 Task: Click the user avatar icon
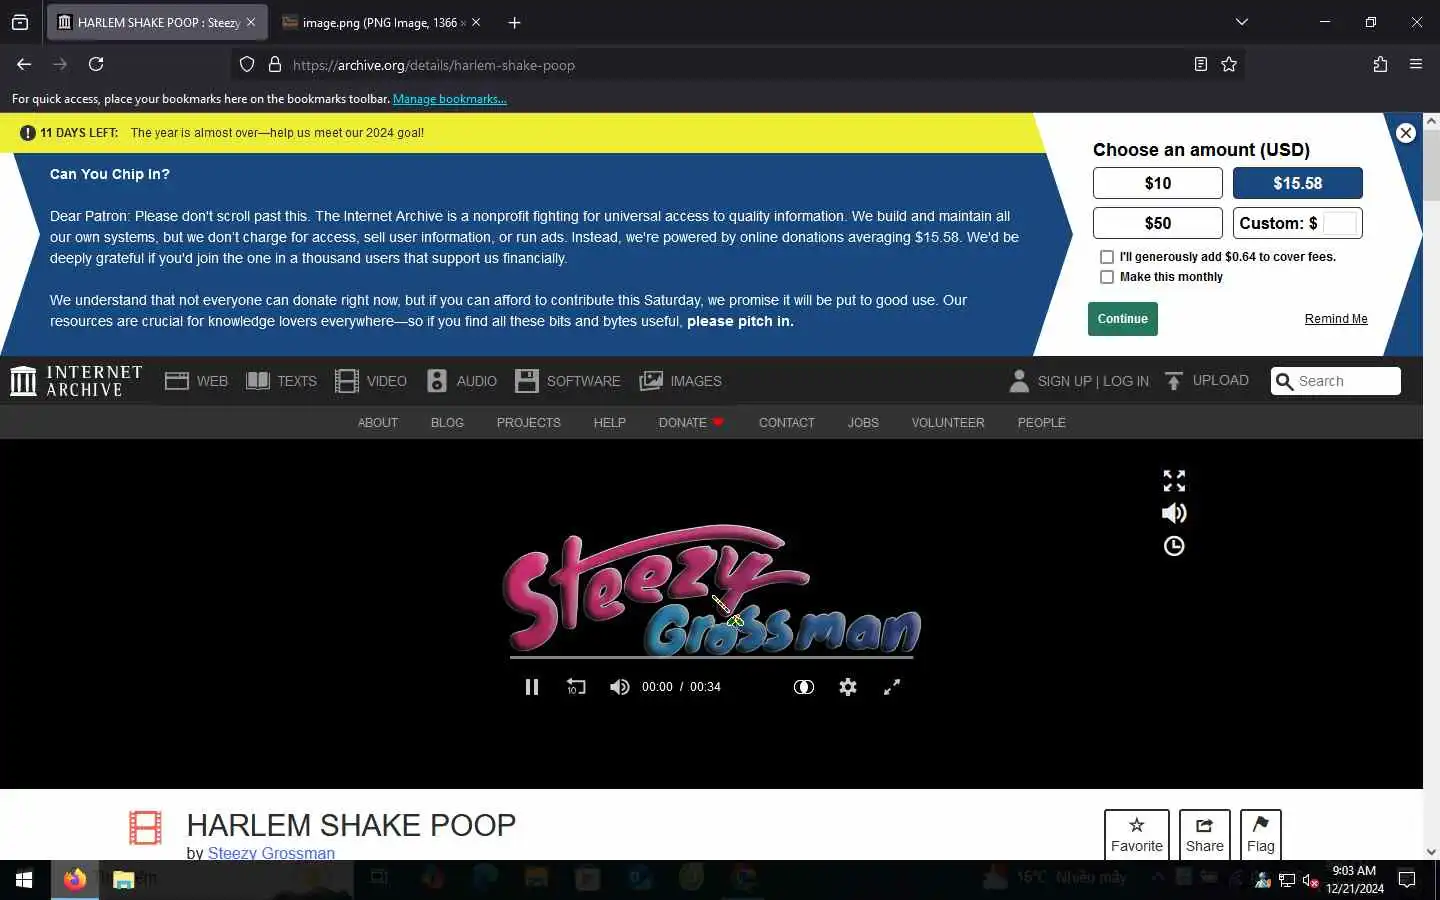click(x=1019, y=381)
